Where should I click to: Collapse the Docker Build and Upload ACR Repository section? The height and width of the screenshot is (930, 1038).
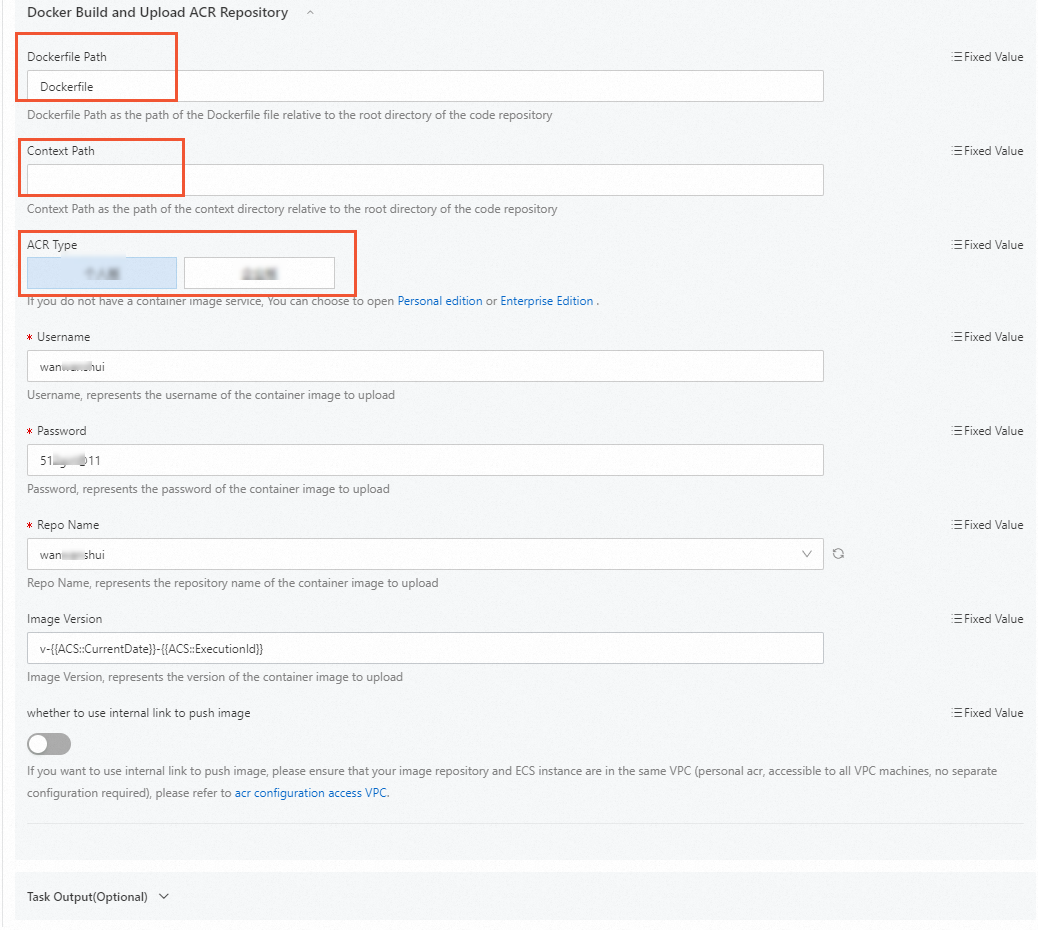(x=310, y=12)
